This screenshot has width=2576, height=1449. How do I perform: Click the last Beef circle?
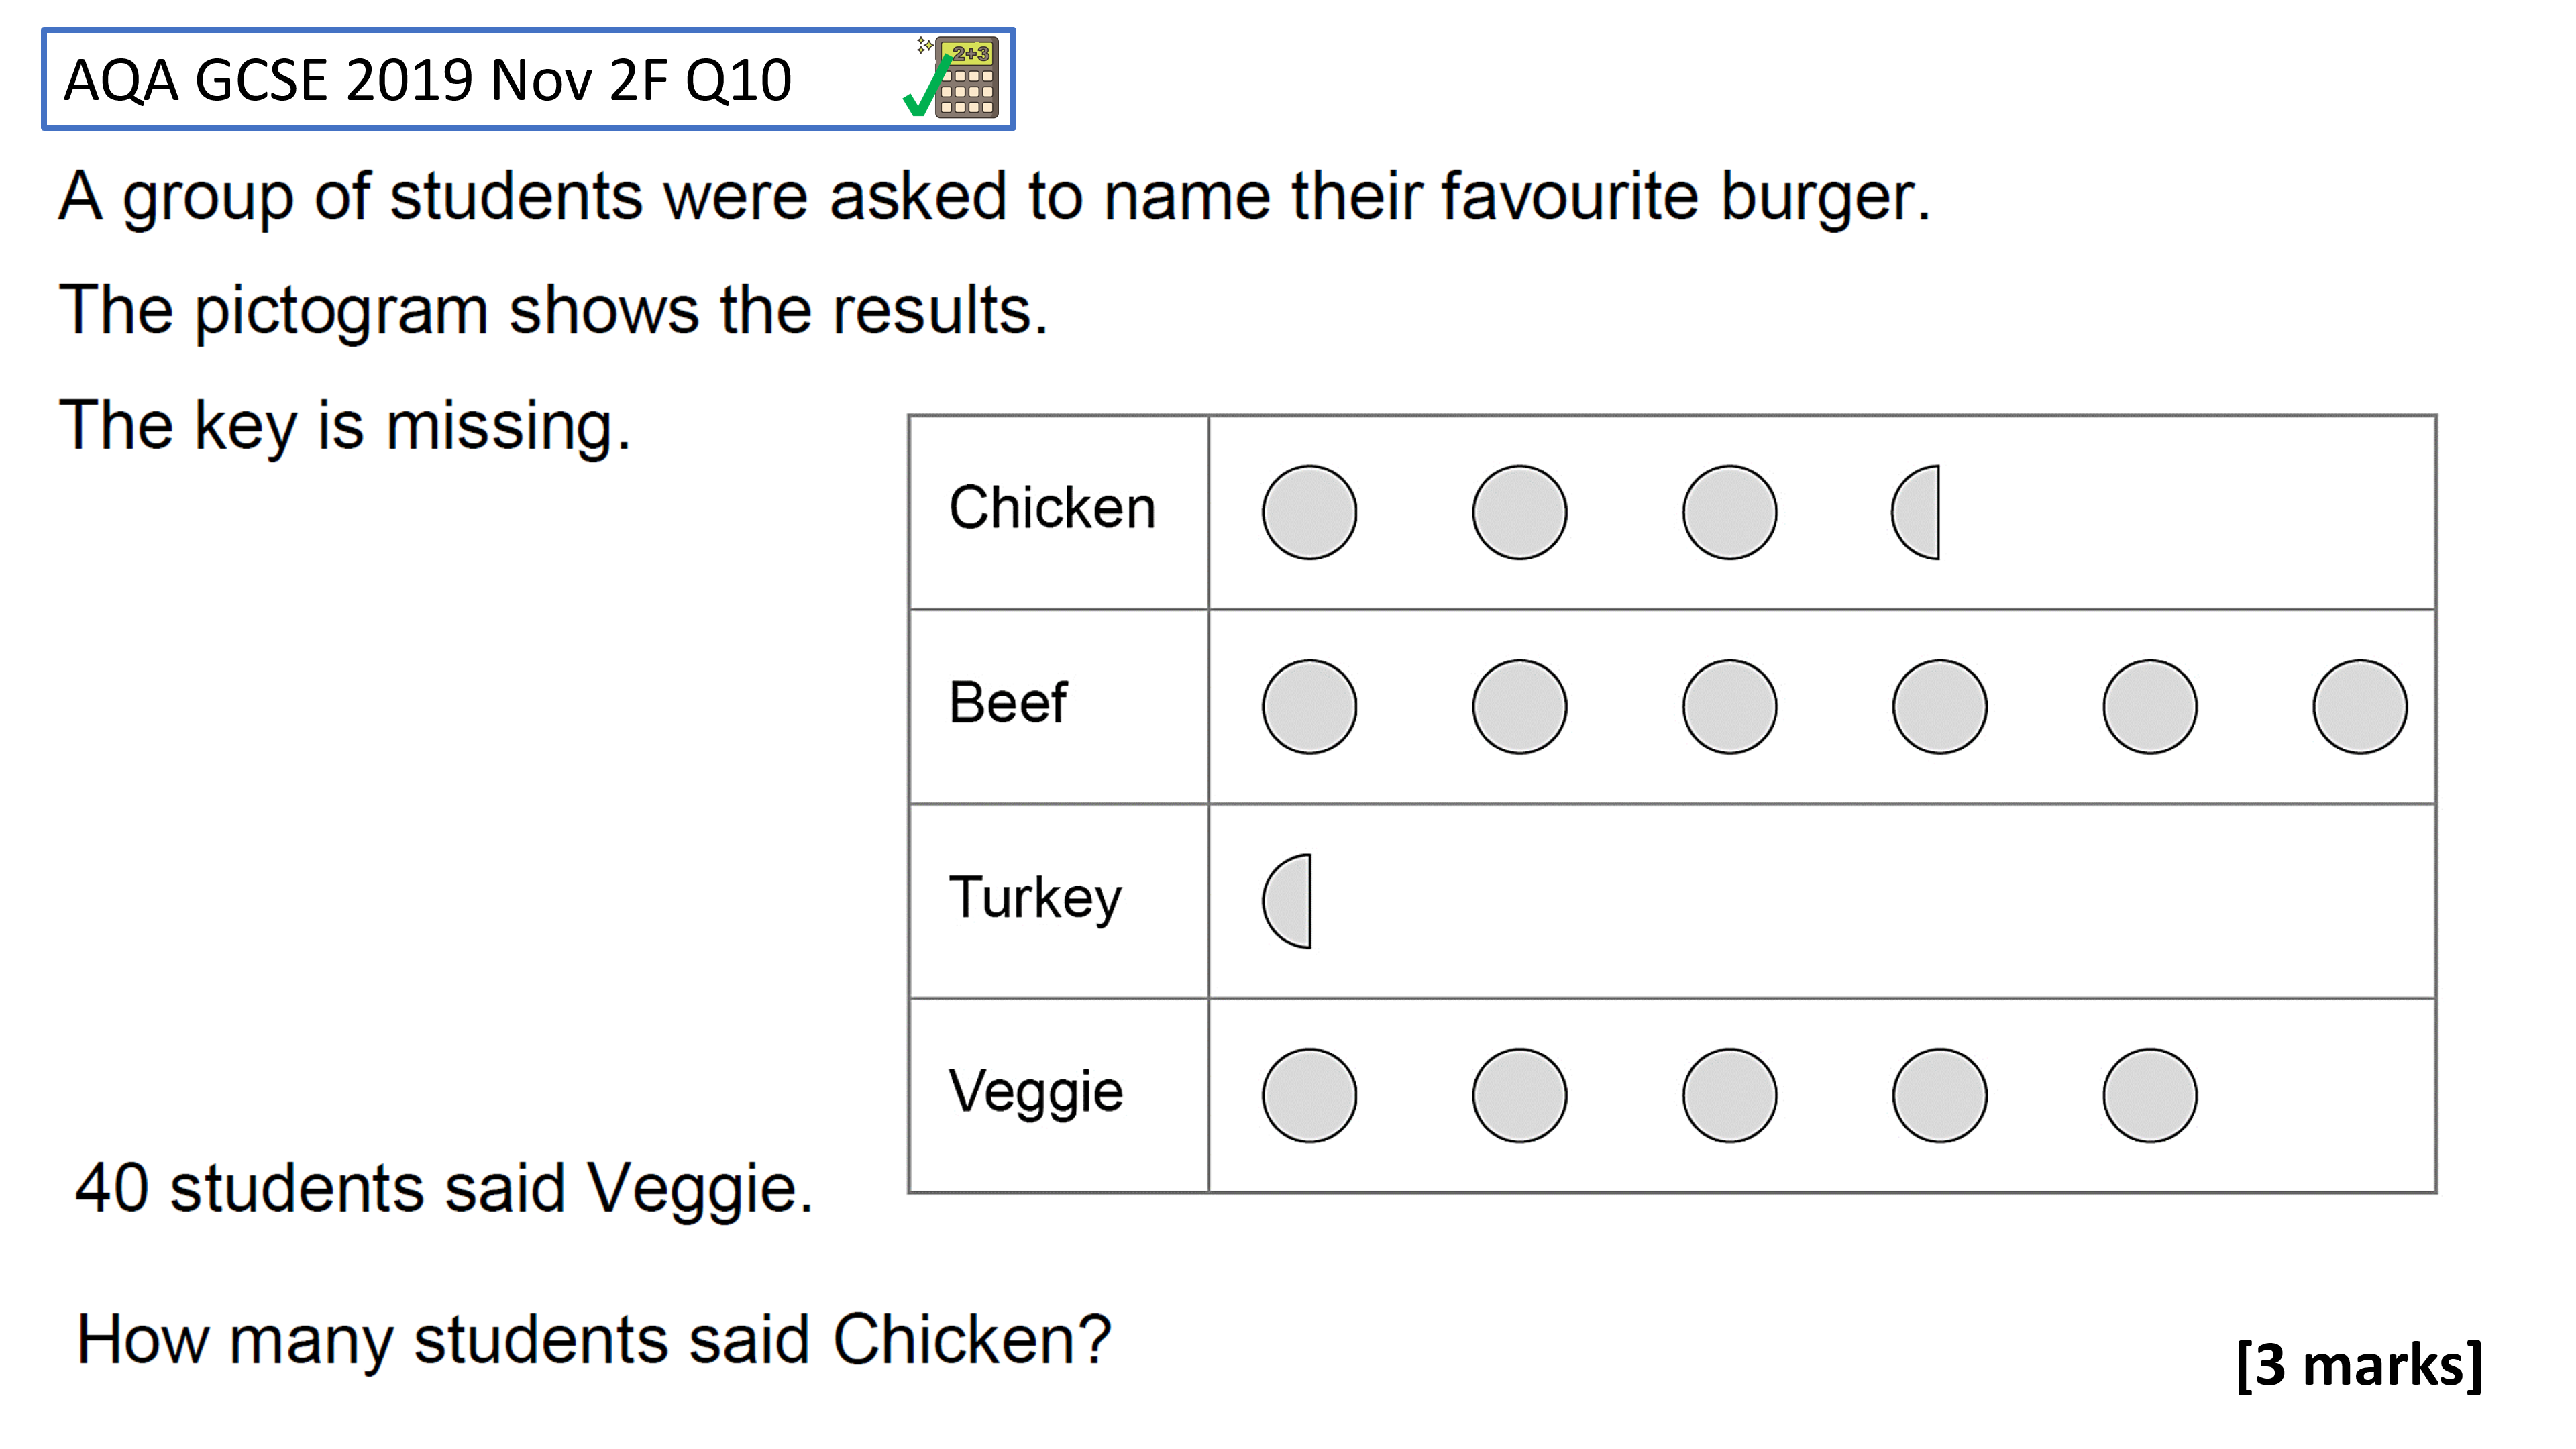[x=2360, y=706]
